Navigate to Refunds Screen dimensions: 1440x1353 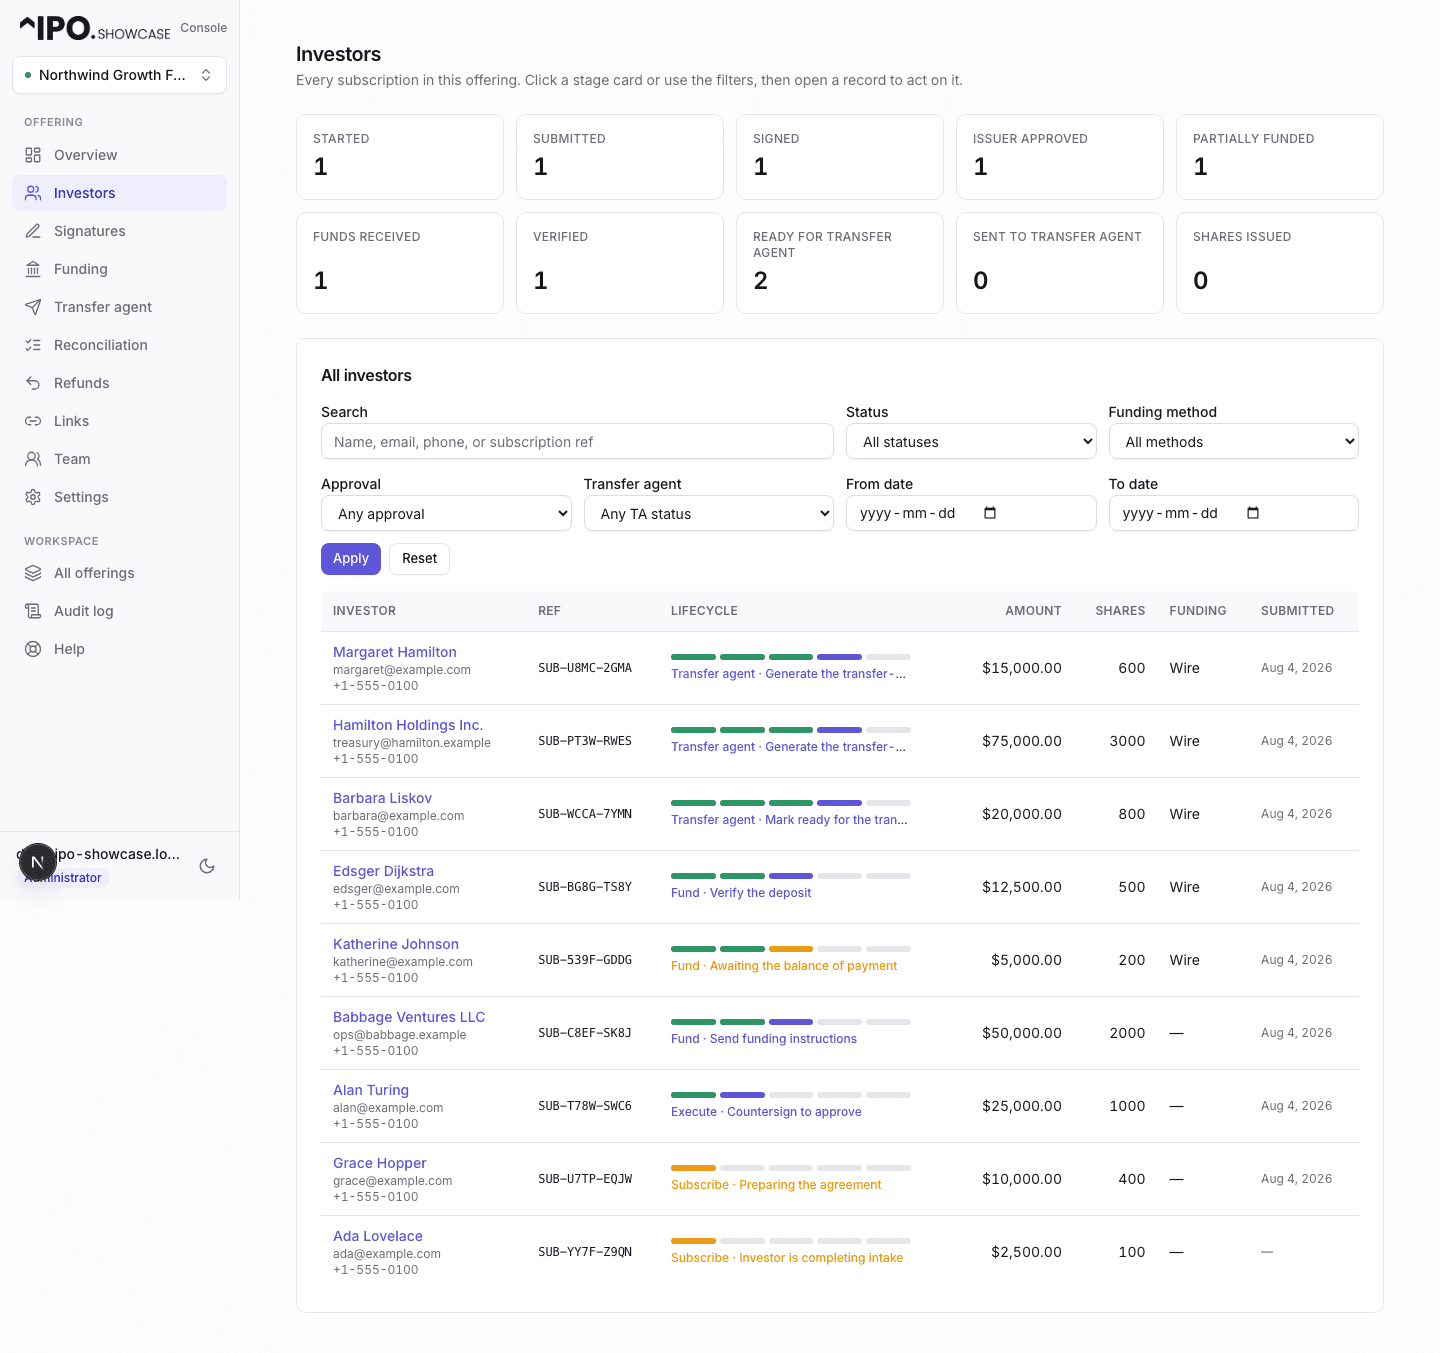click(119, 383)
